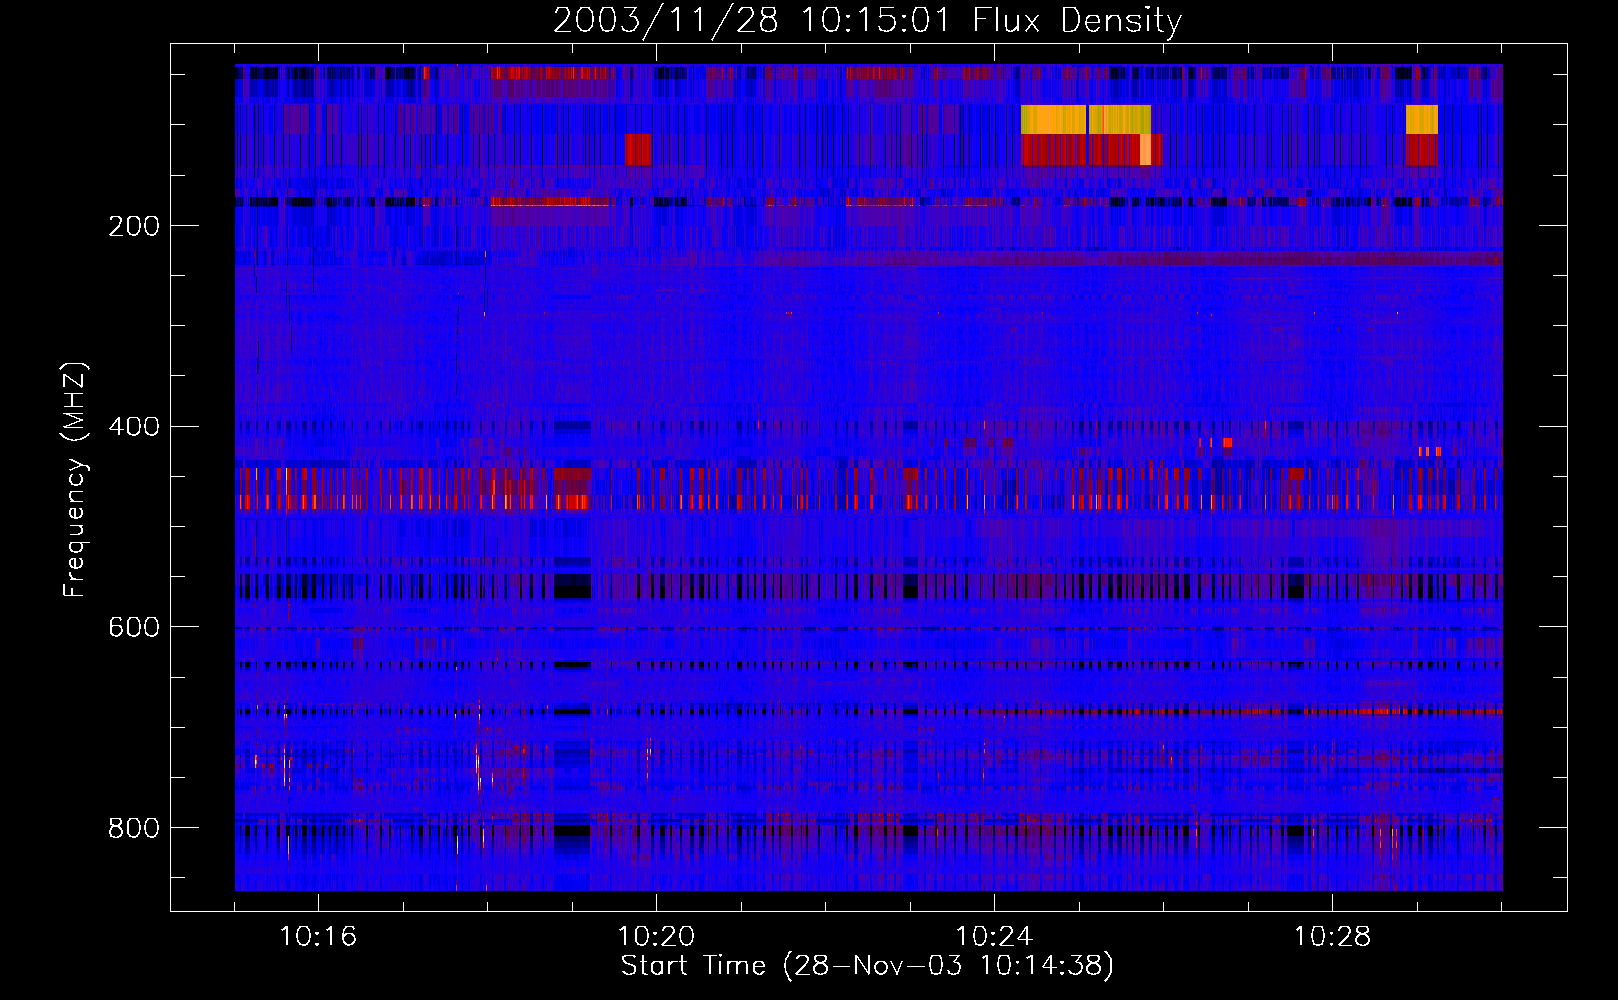Click the 'Start Time (28-Nov-03 10:14:38)' axis label
The width and height of the screenshot is (1618, 1000).
coord(867,966)
